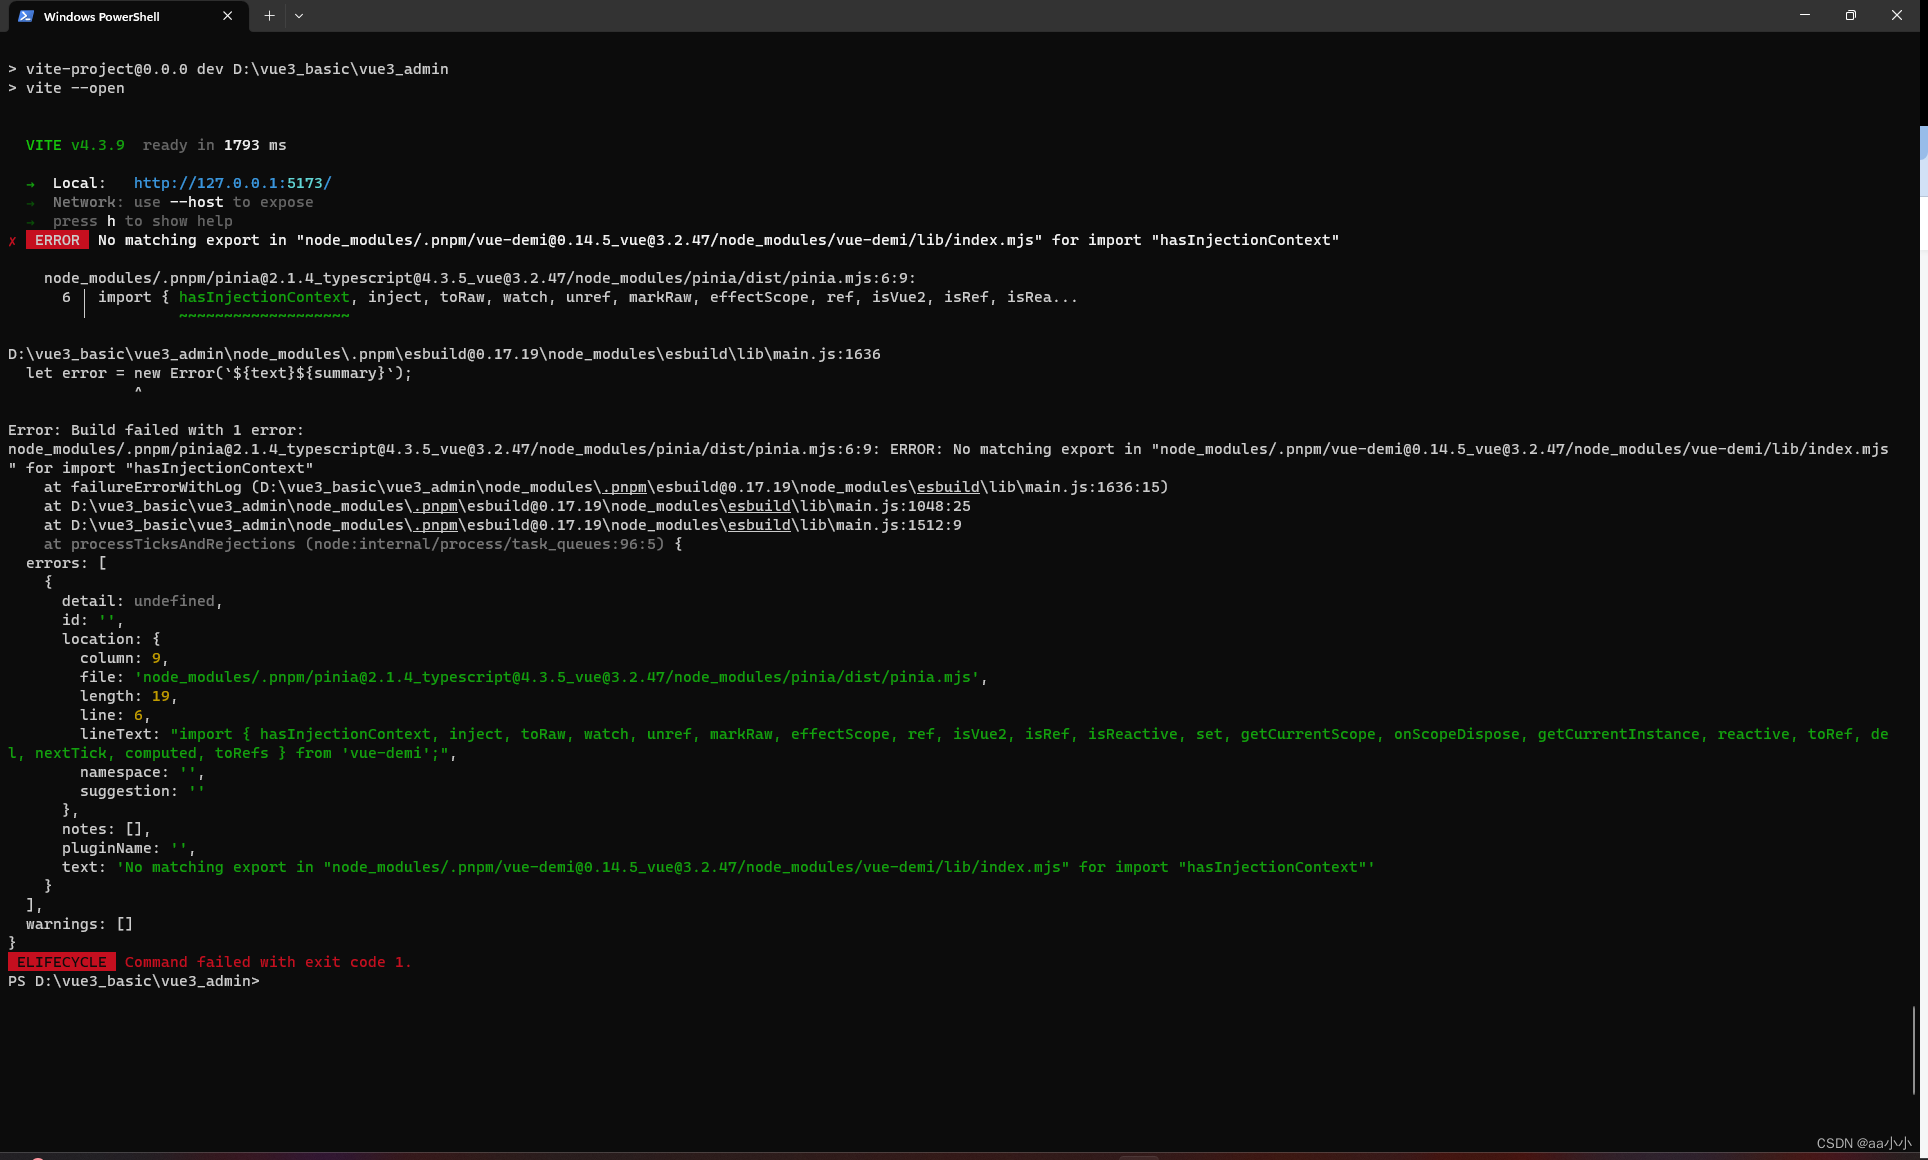Viewport: 1928px width, 1160px height.
Task: Click the 'ready in 1793 ms' text
Action: pyautogui.click(x=214, y=145)
